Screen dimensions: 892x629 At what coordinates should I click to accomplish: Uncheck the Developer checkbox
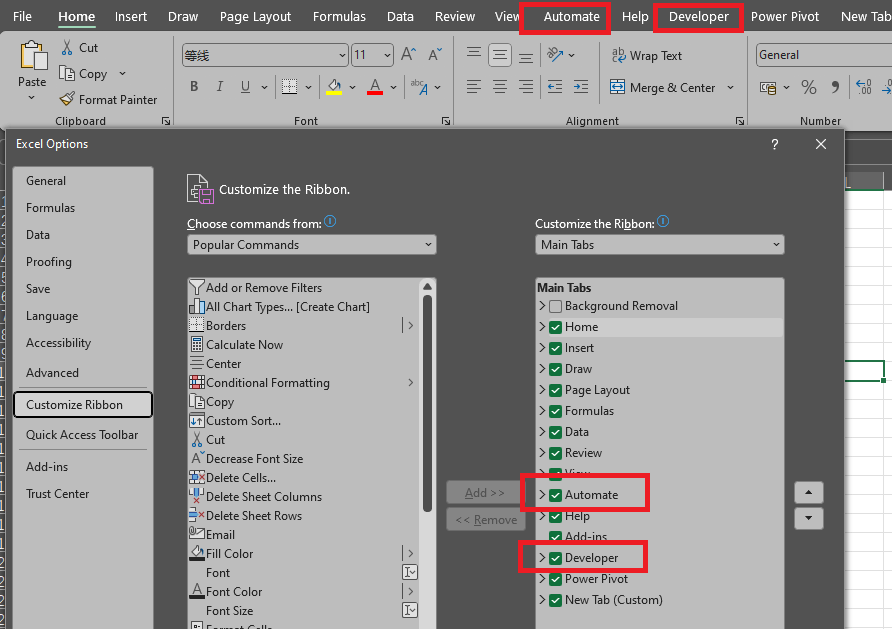[556, 558]
